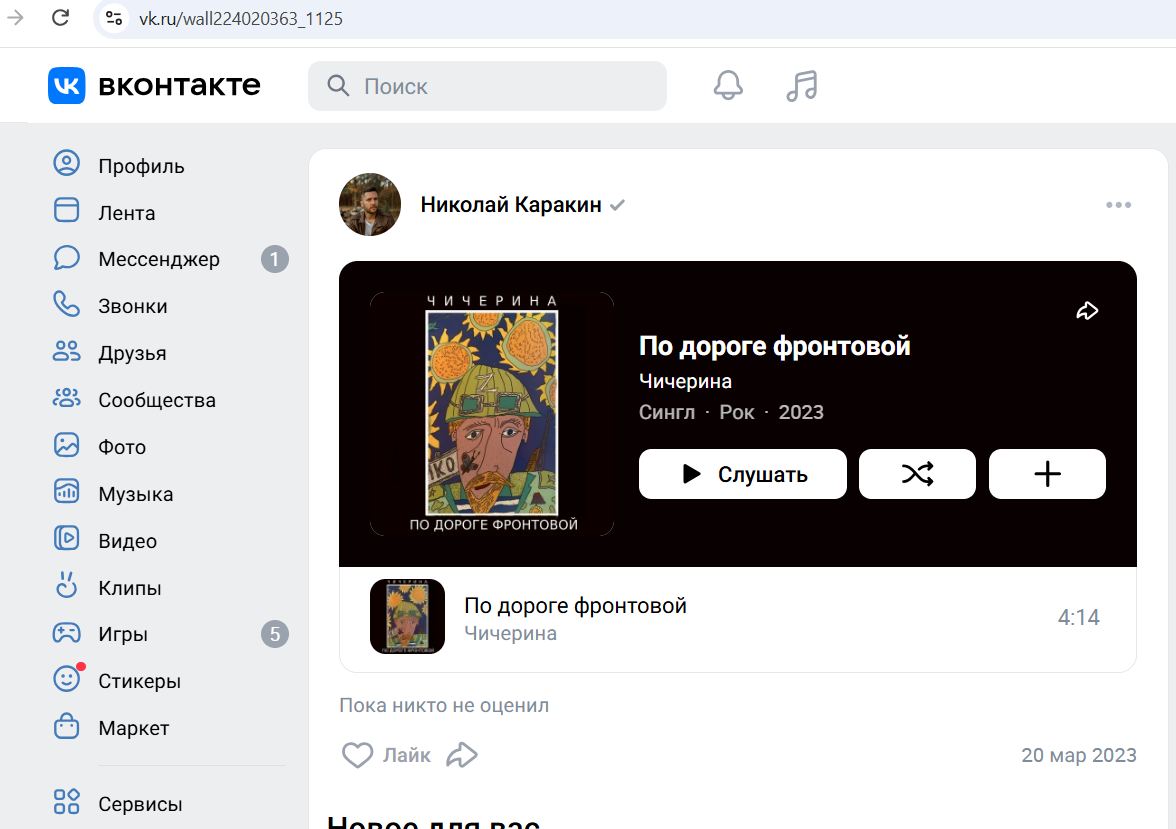Click the repost arrow beside Лайк
The height and width of the screenshot is (829, 1176).
click(462, 755)
